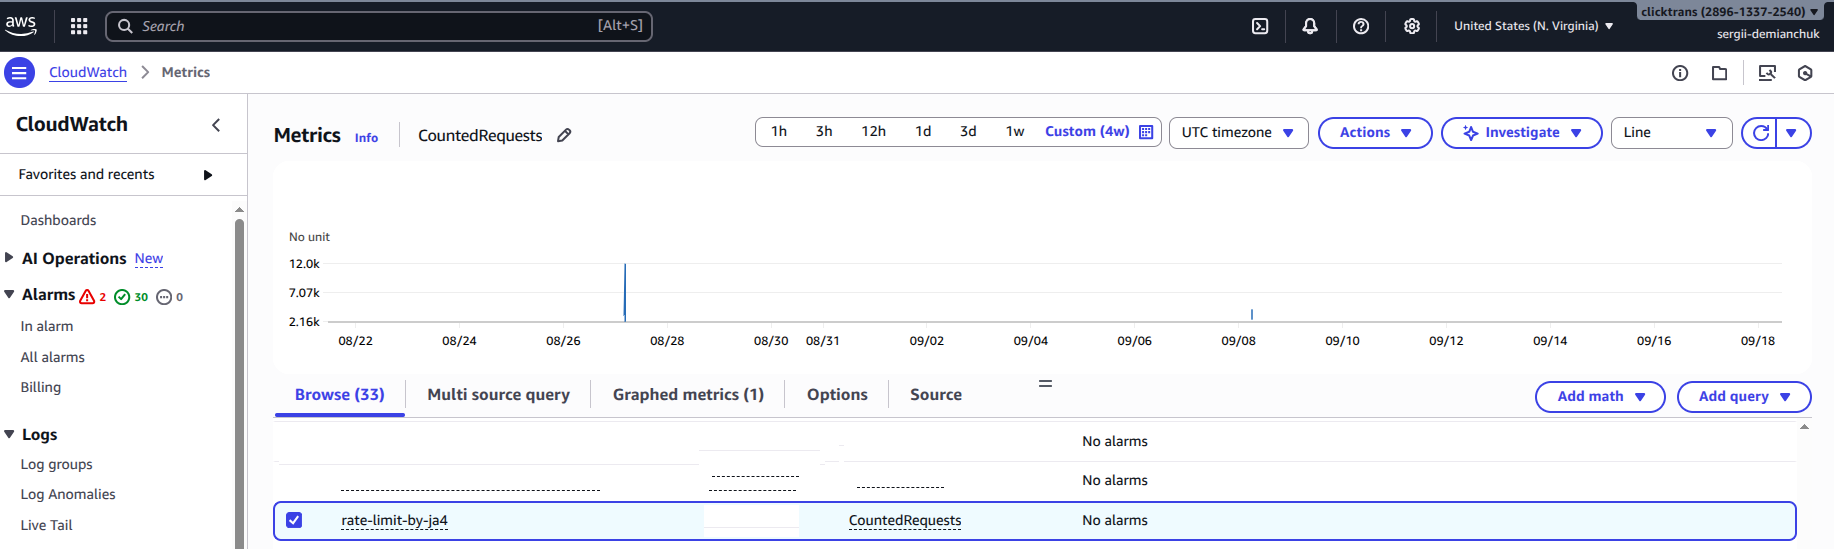This screenshot has height=549, width=1834.
Task: Select the 1d time range
Action: (923, 131)
